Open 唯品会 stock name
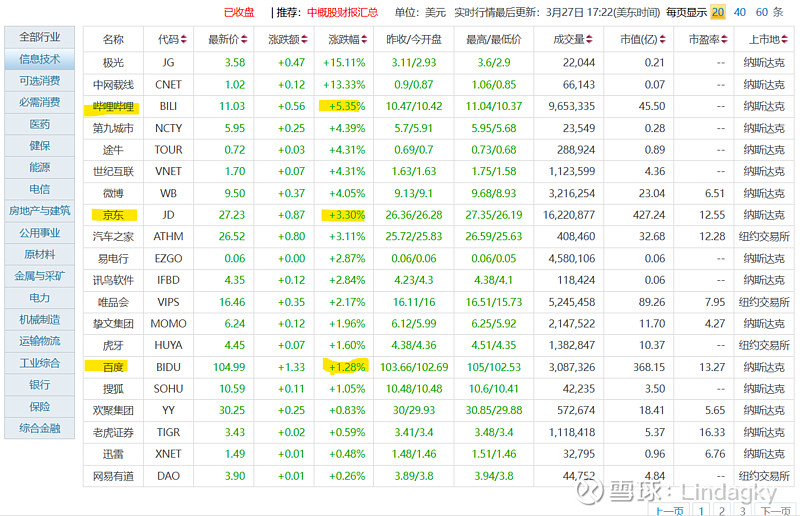 click(113, 302)
